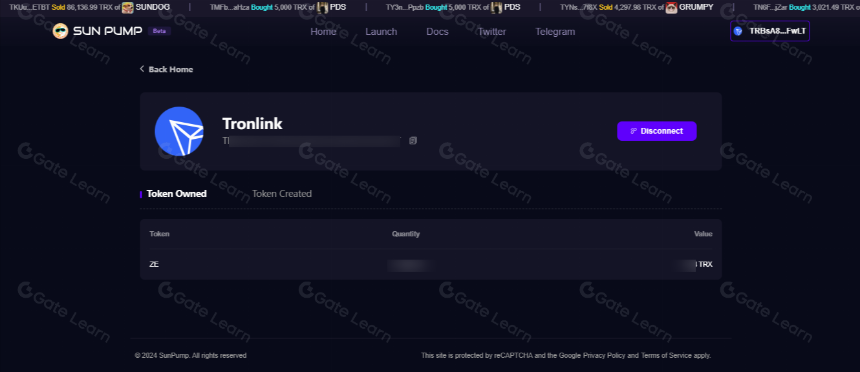Click the back chevron beside Back Home
860x372 pixels.
coord(142,69)
